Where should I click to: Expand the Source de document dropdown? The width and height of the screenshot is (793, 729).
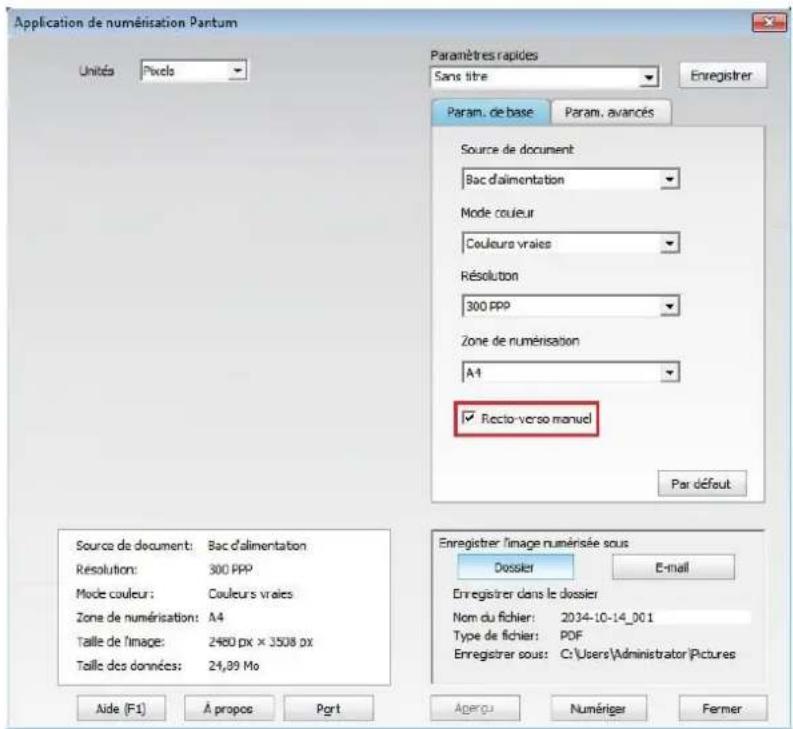pos(571,179)
